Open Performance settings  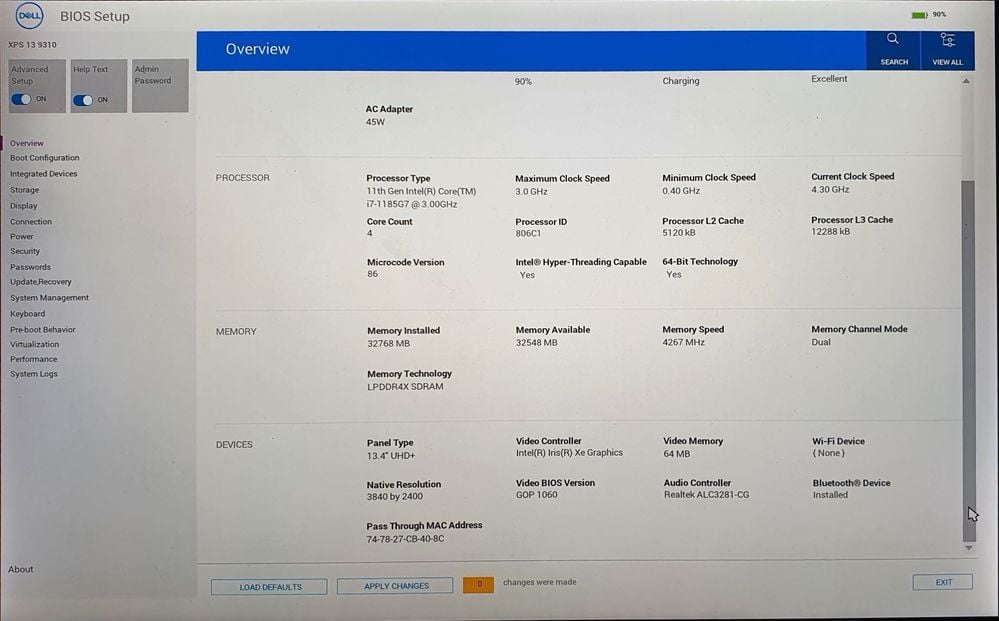tap(33, 359)
